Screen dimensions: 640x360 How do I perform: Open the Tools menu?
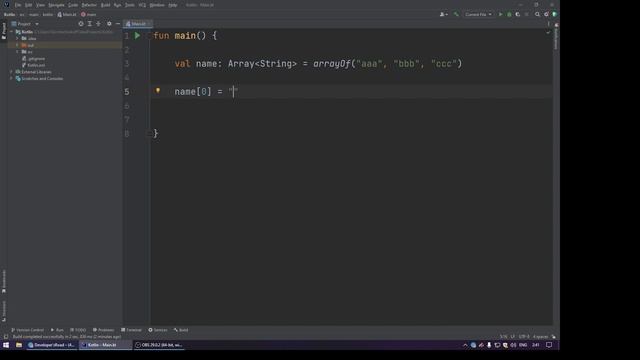(x=130, y=5)
